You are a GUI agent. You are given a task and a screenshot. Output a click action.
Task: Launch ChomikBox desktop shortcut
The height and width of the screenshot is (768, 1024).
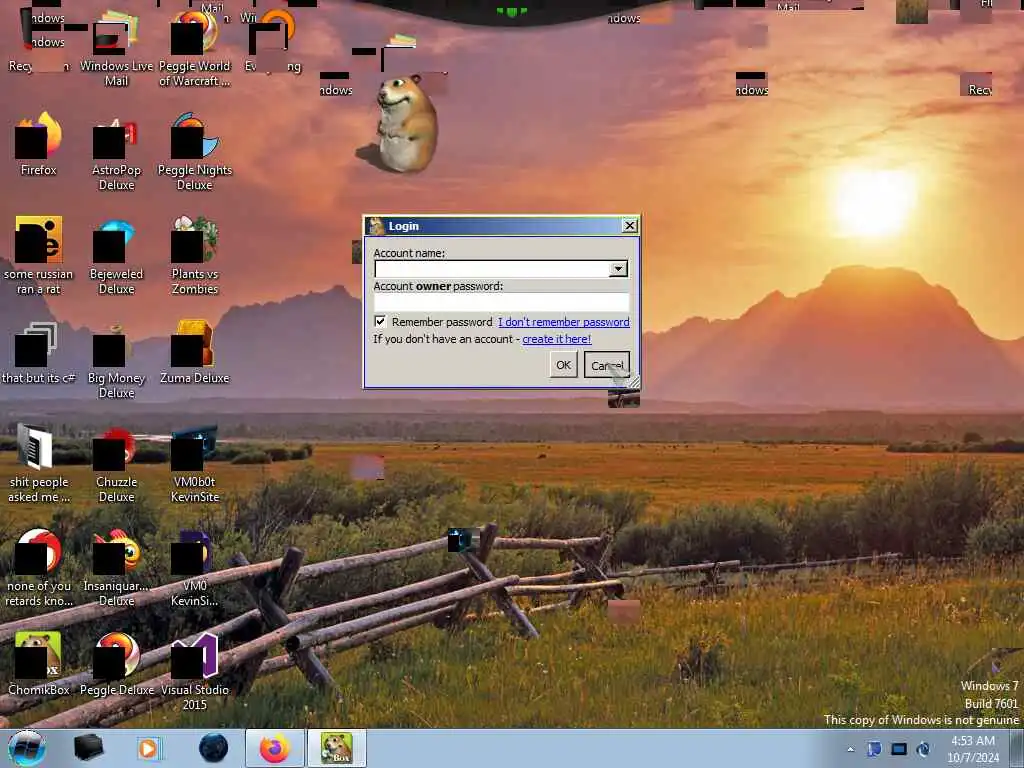[x=39, y=664]
